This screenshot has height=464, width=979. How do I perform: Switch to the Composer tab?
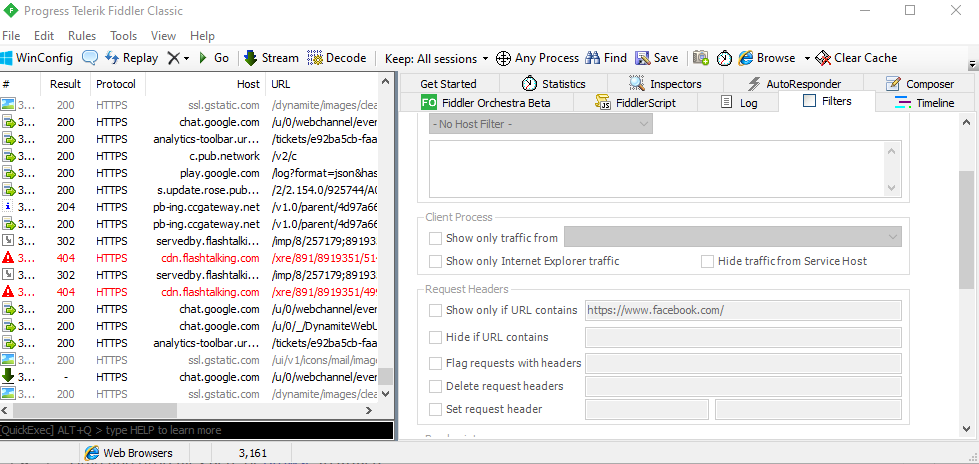pyautogui.click(x=920, y=84)
